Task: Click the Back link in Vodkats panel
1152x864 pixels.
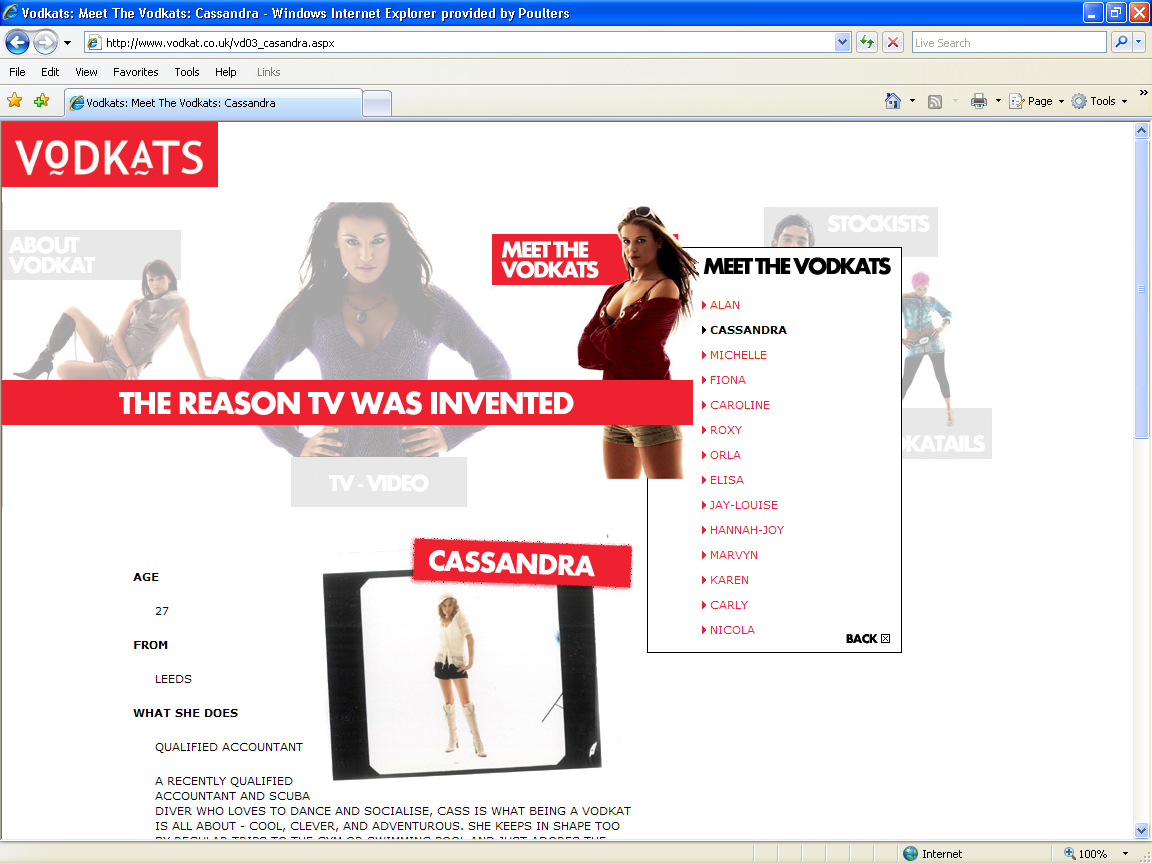Action: pyautogui.click(x=868, y=638)
